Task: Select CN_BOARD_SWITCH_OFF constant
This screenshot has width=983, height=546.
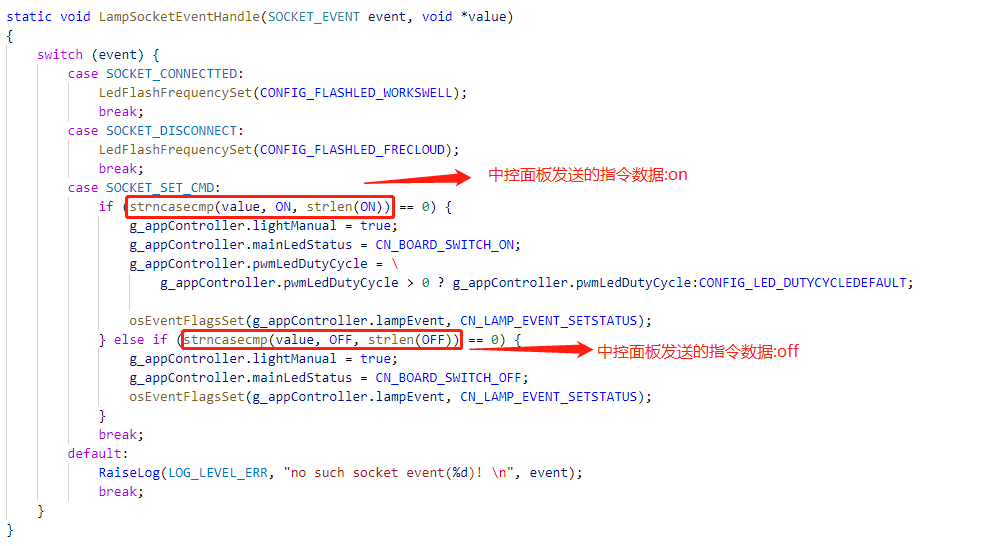Action: point(448,378)
